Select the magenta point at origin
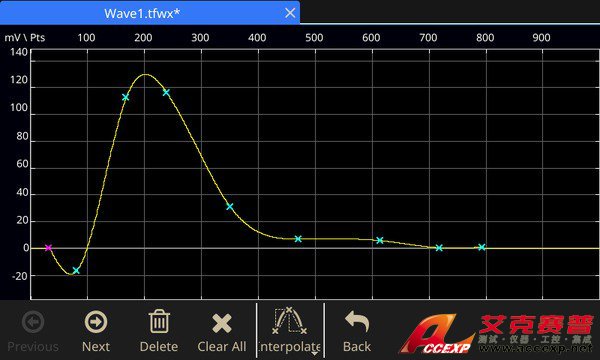This screenshot has height=360, width=600. [48, 248]
